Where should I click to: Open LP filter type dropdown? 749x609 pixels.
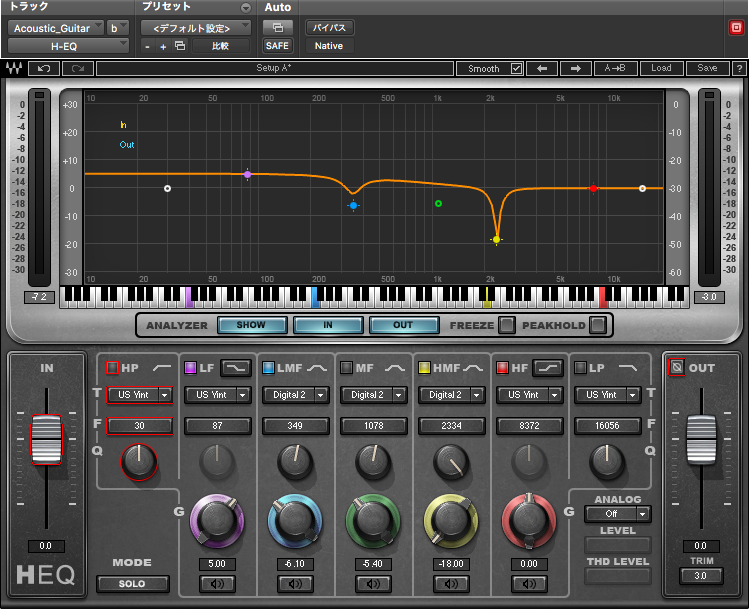coord(607,395)
